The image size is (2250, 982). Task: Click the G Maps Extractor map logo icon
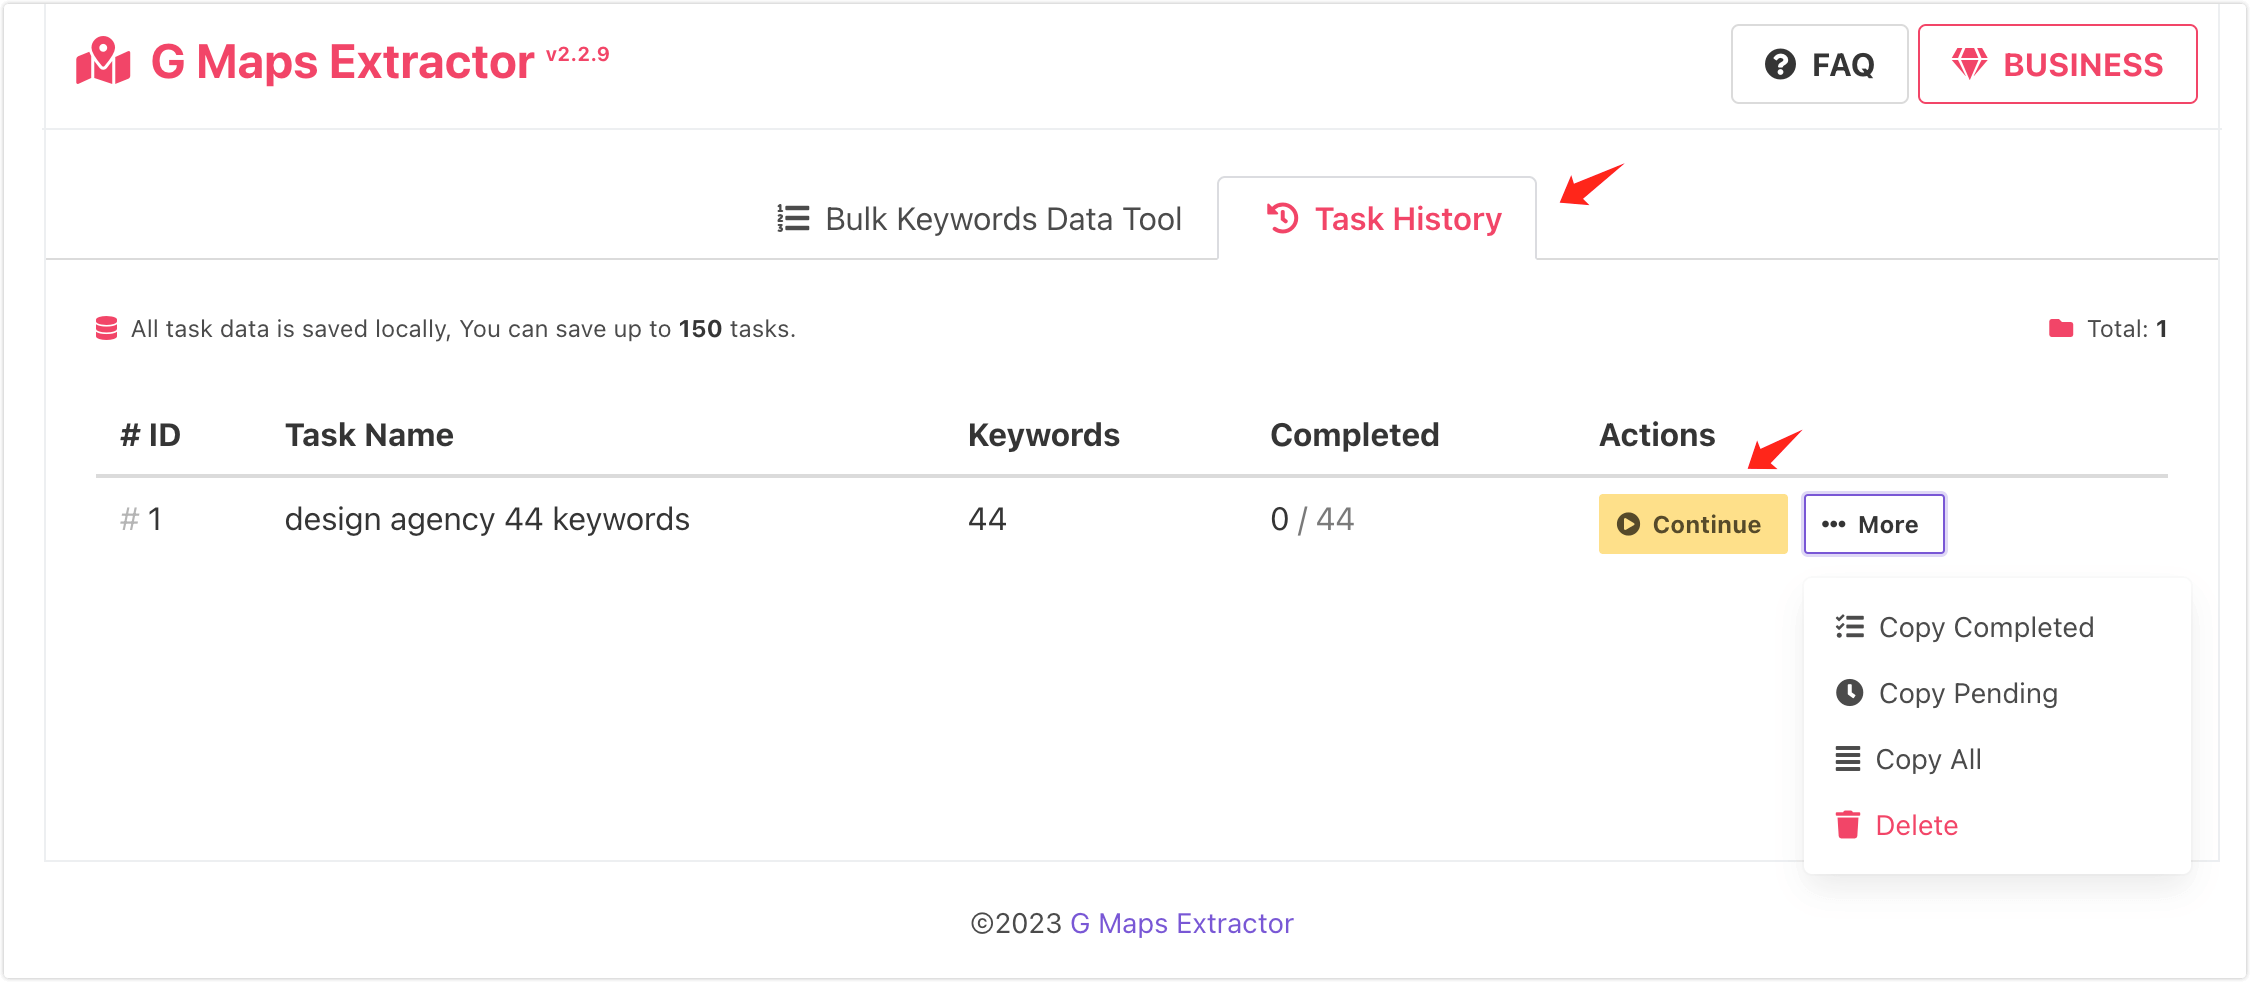(103, 62)
